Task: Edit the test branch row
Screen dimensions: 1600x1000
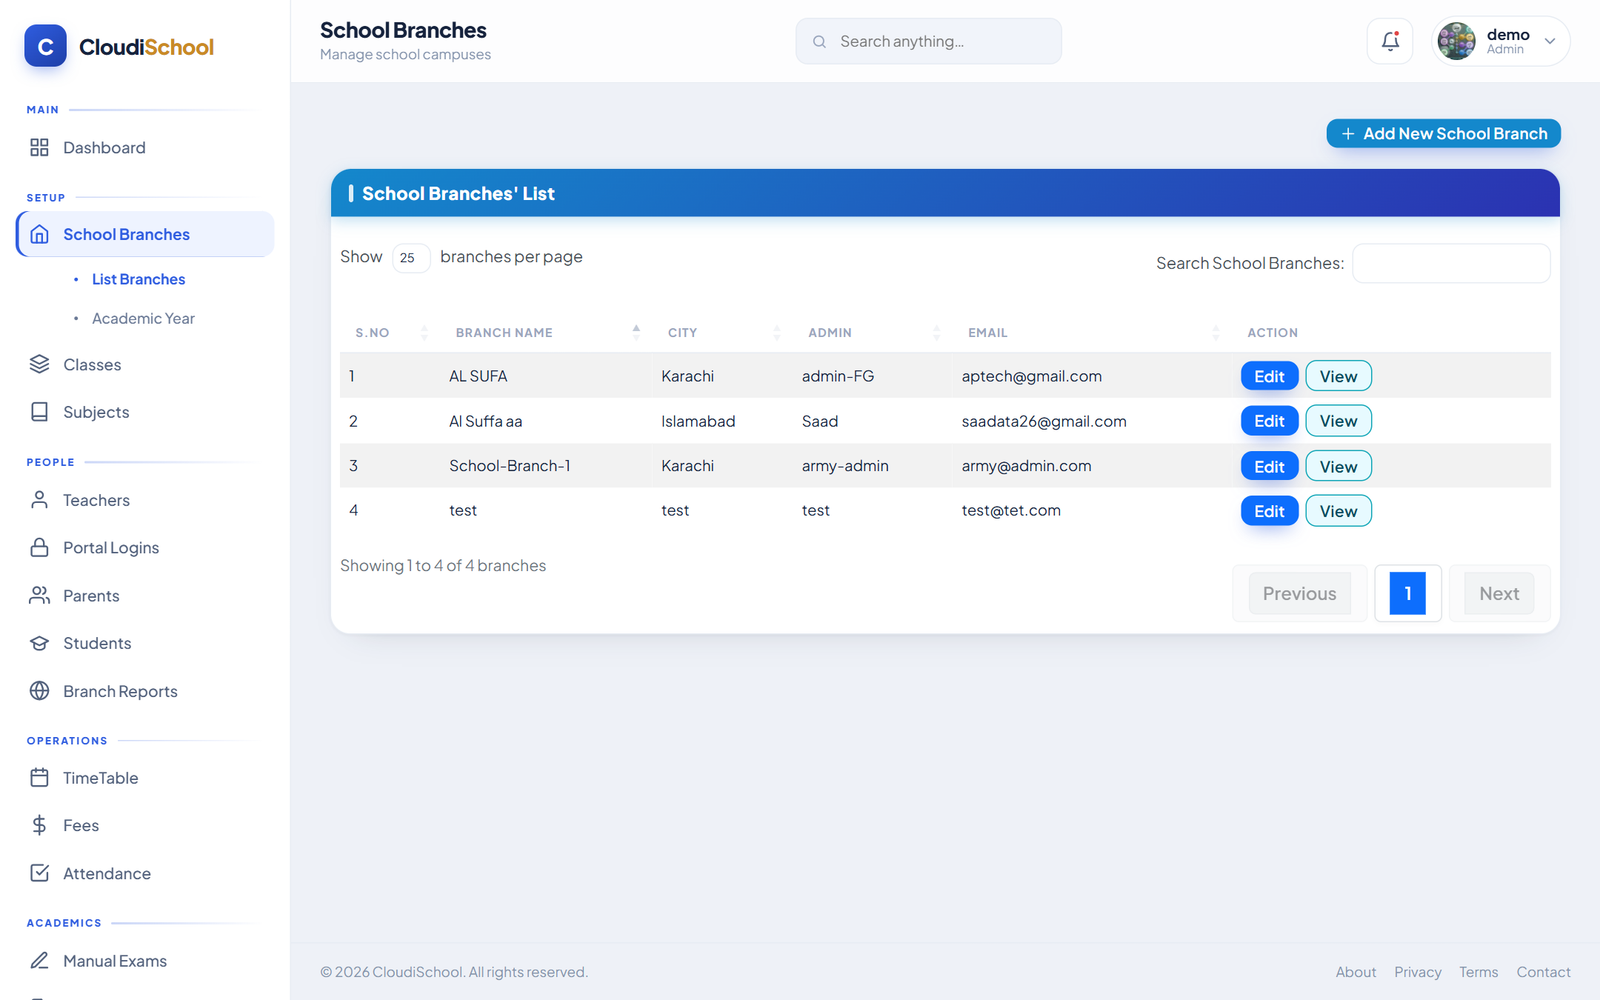Action: point(1269,511)
